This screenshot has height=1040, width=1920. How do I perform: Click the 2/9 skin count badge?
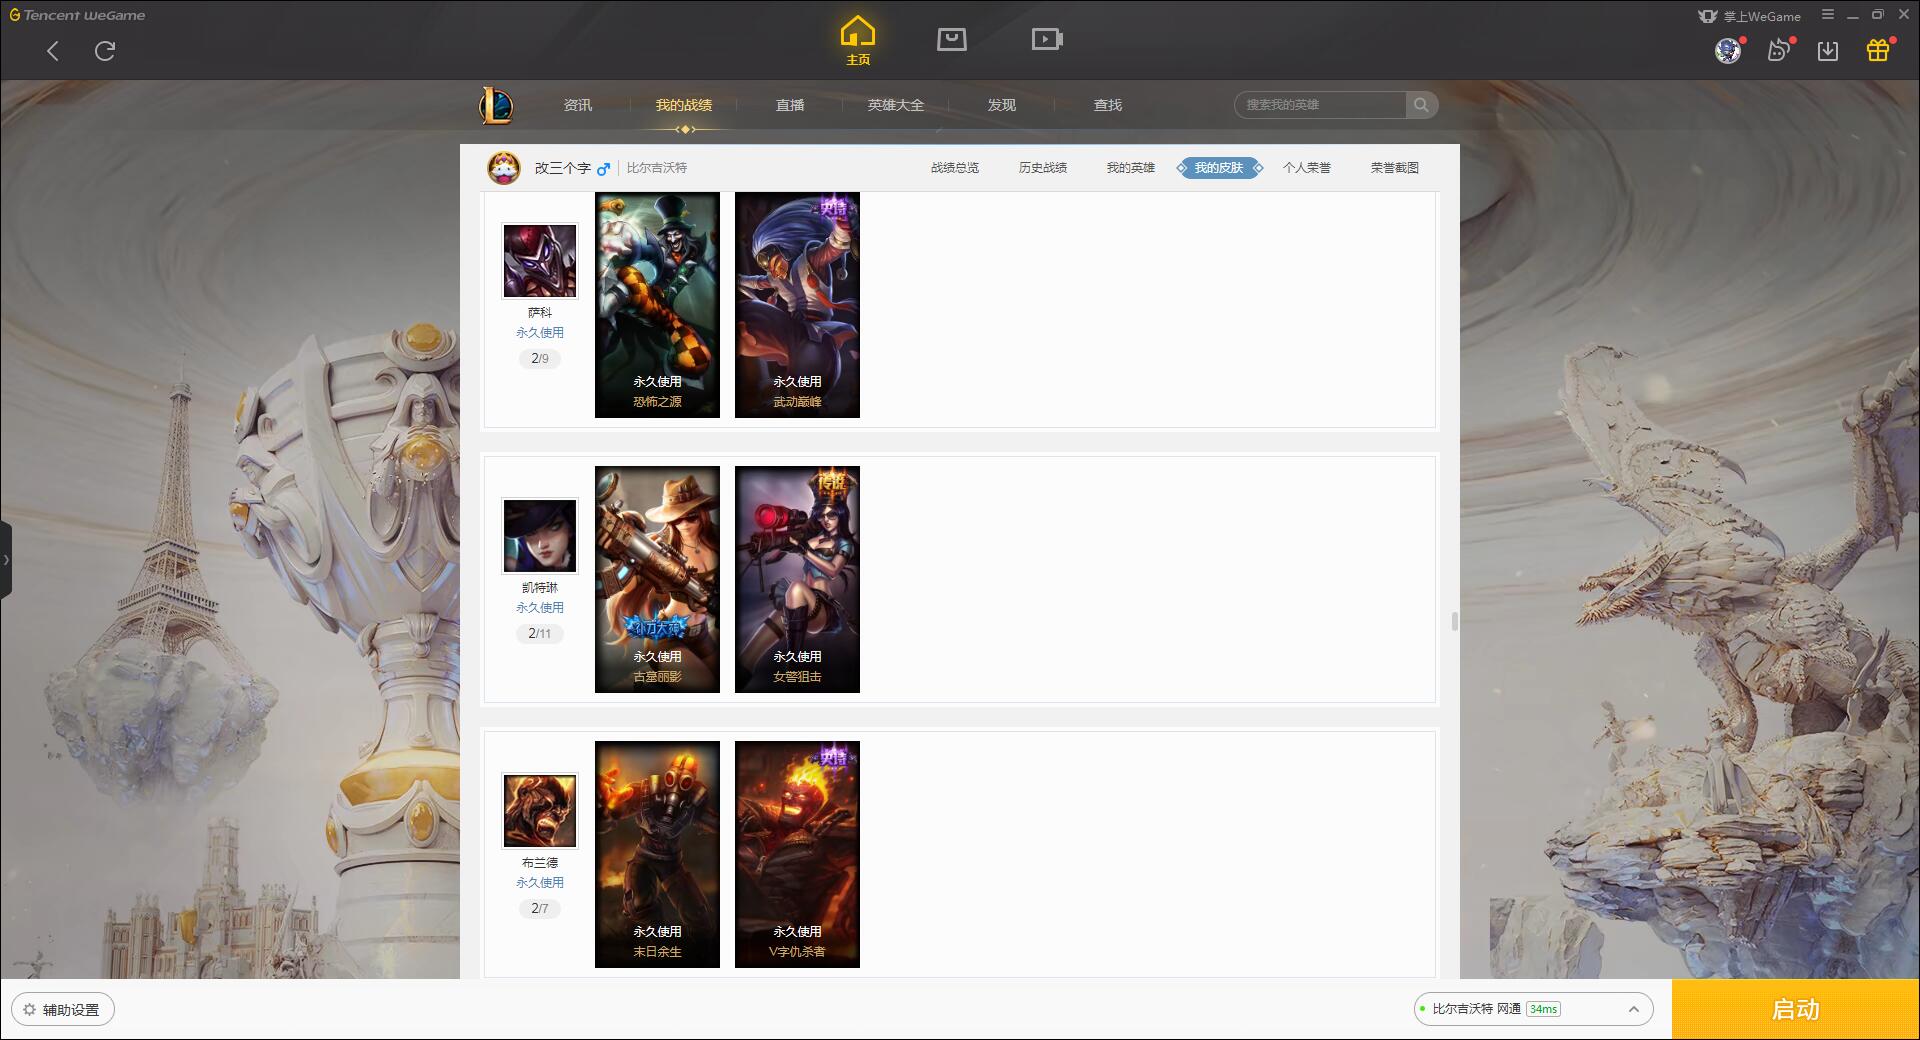pos(540,358)
